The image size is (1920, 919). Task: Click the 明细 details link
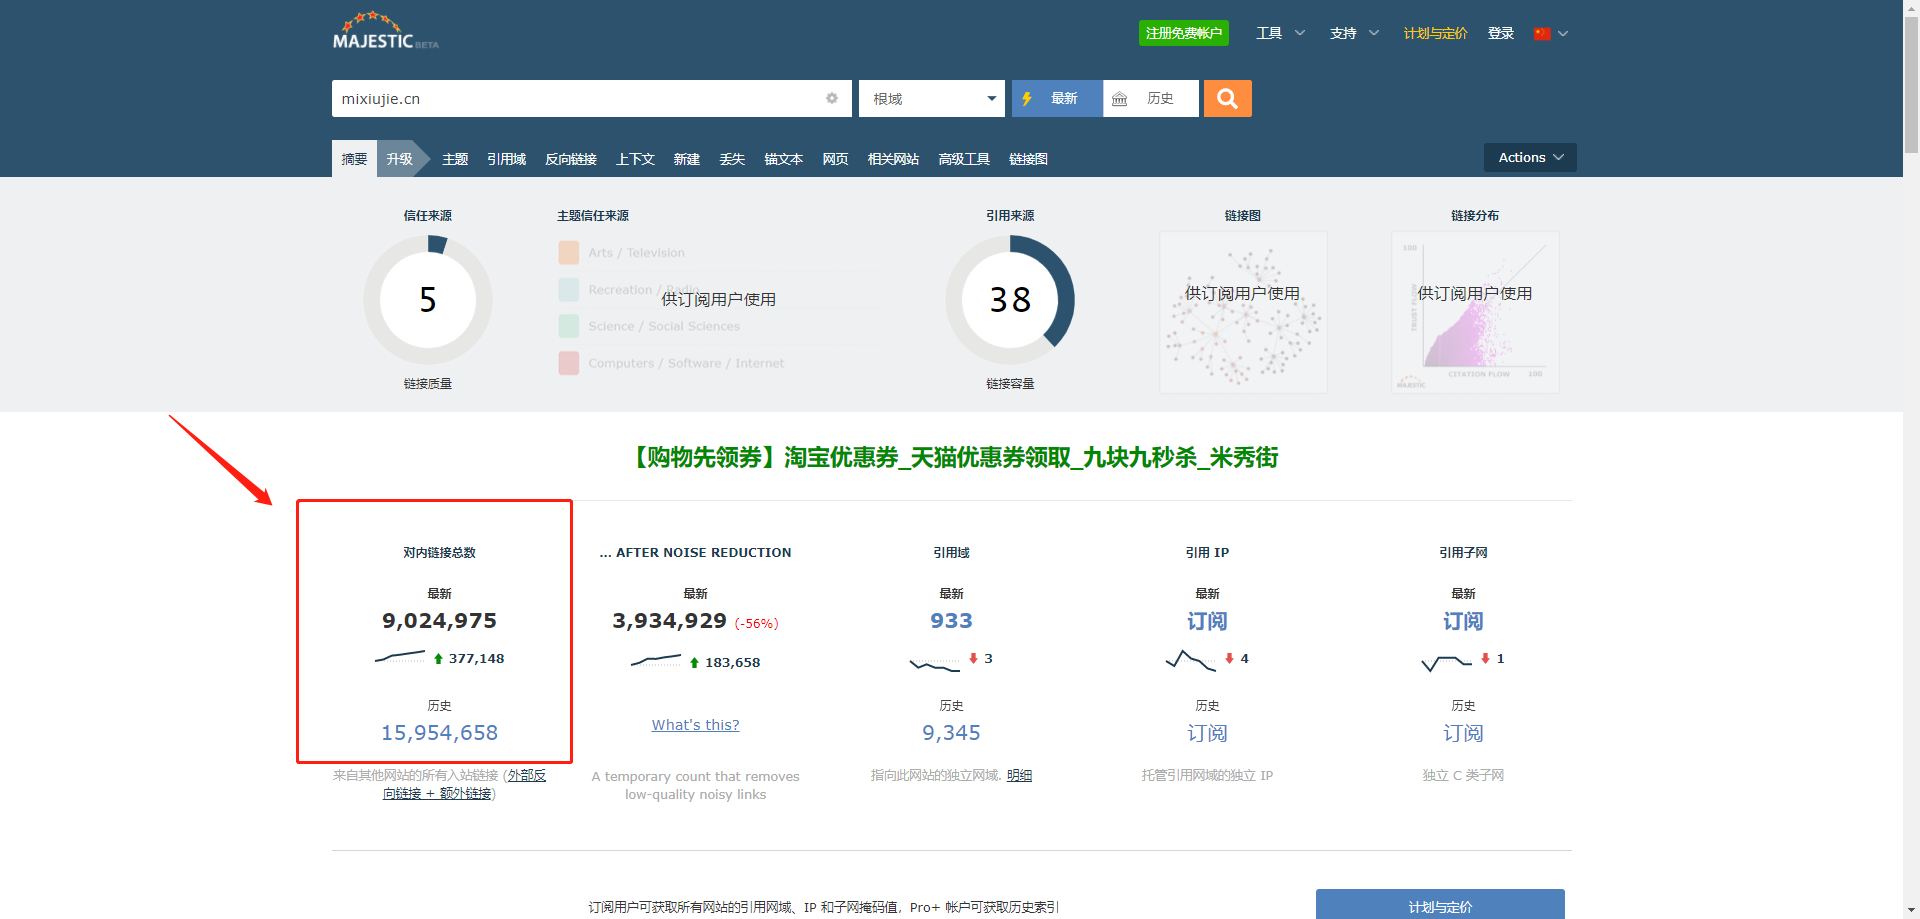pyautogui.click(x=1019, y=776)
